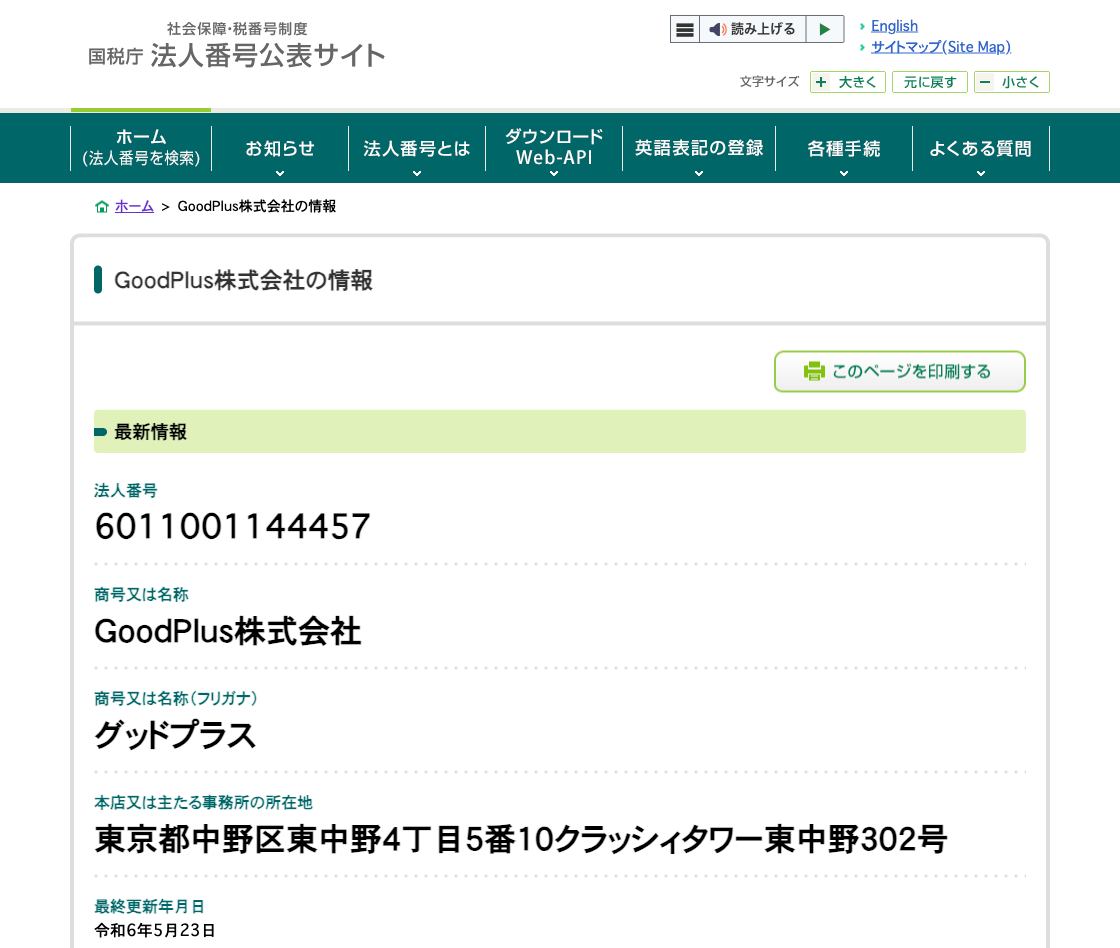Open the 法人番号とは navigation menu

tap(417, 148)
